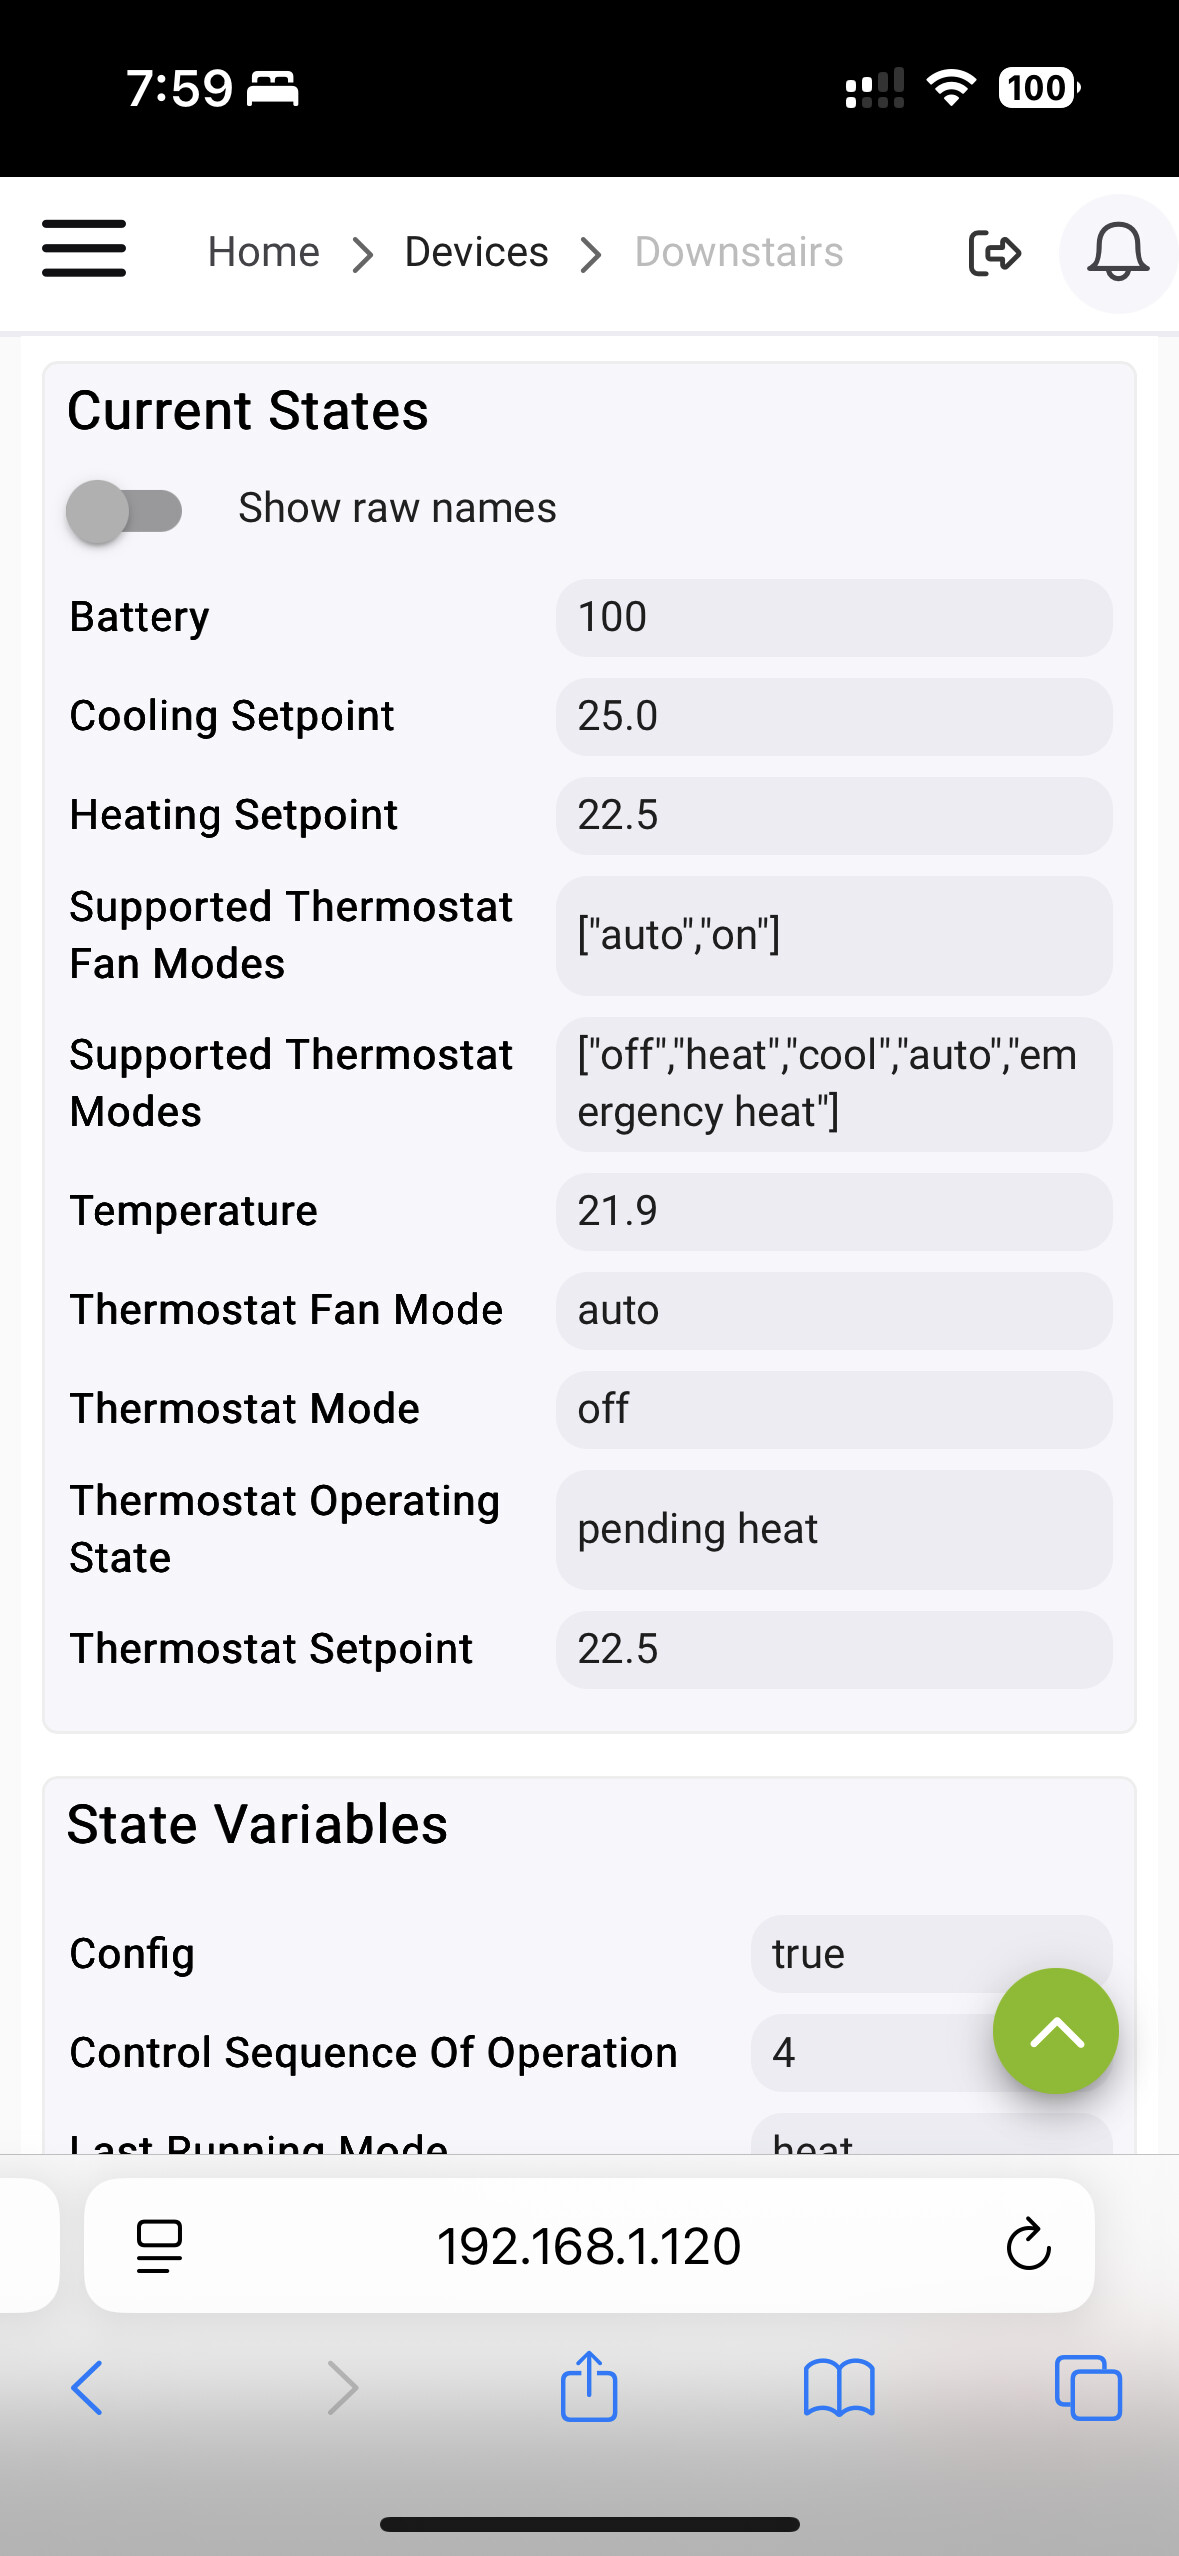The width and height of the screenshot is (1179, 2556).
Task: Tap the Safari share icon
Action: click(x=589, y=2386)
